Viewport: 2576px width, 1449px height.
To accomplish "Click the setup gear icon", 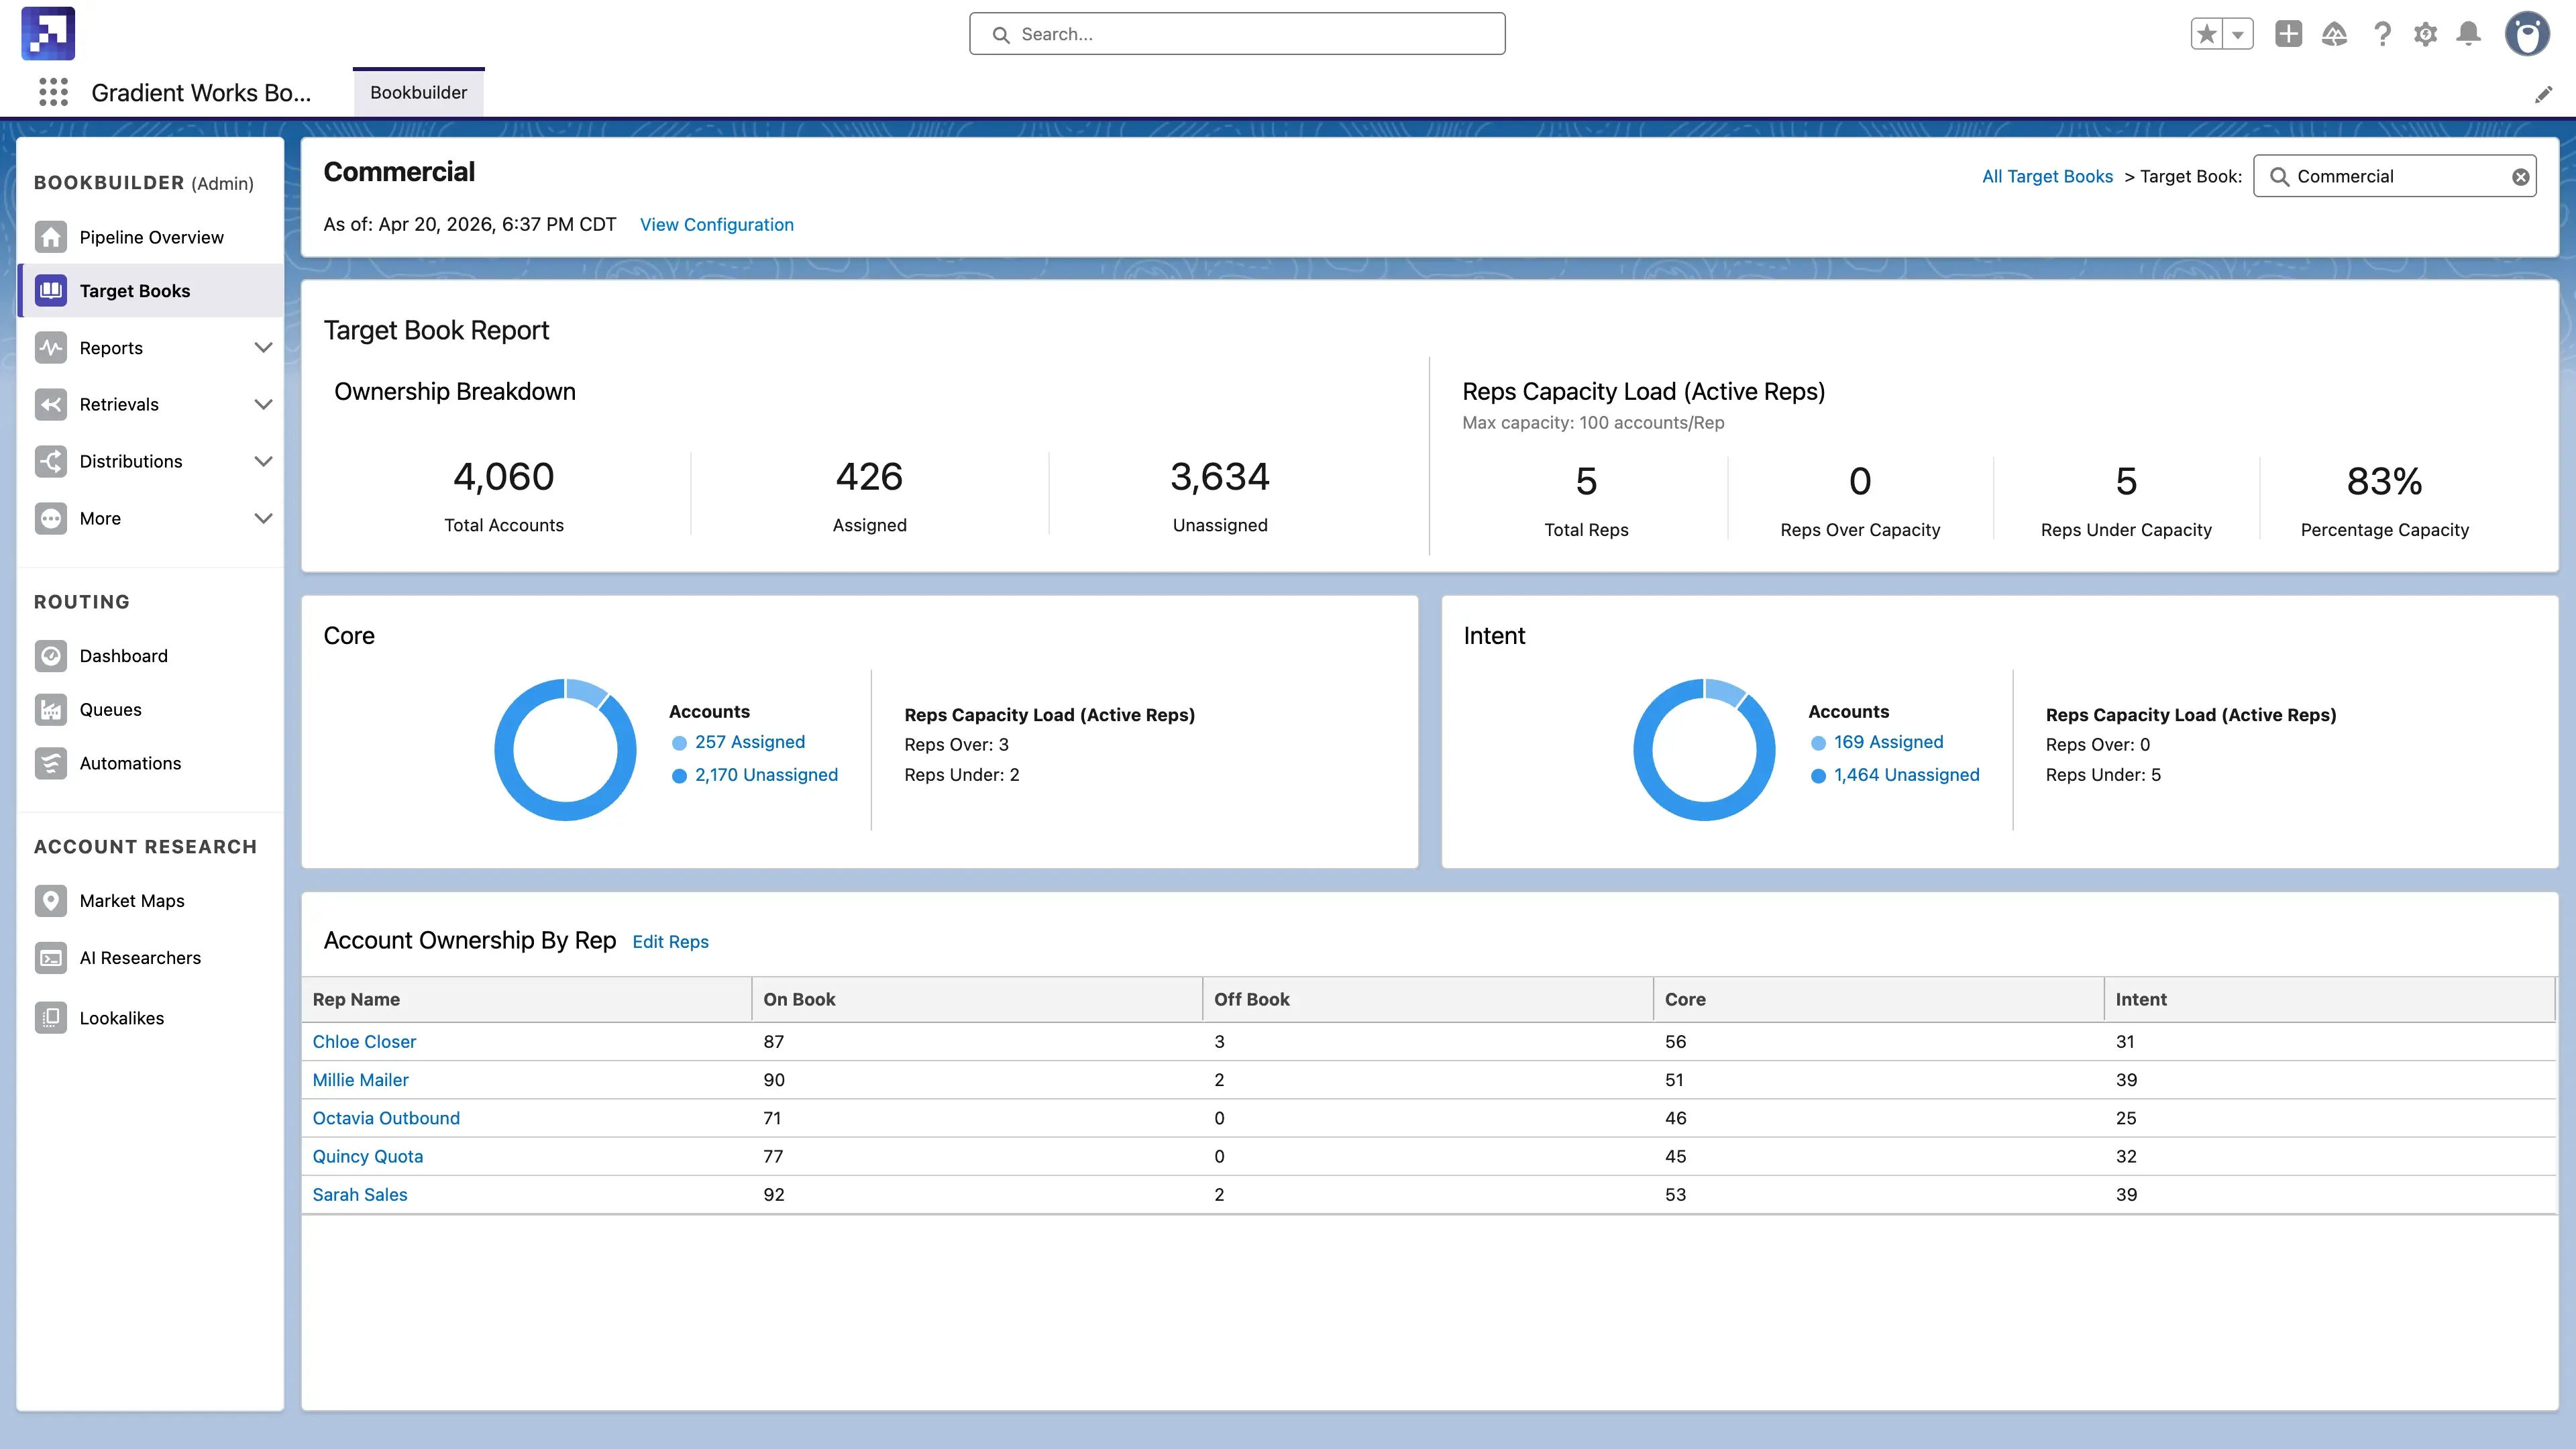I will click(2425, 34).
